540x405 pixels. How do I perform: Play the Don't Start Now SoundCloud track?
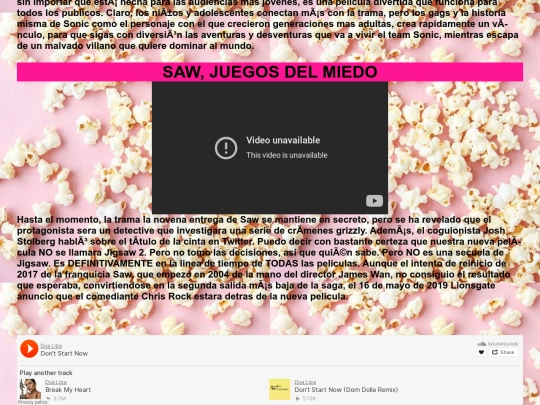[29, 349]
